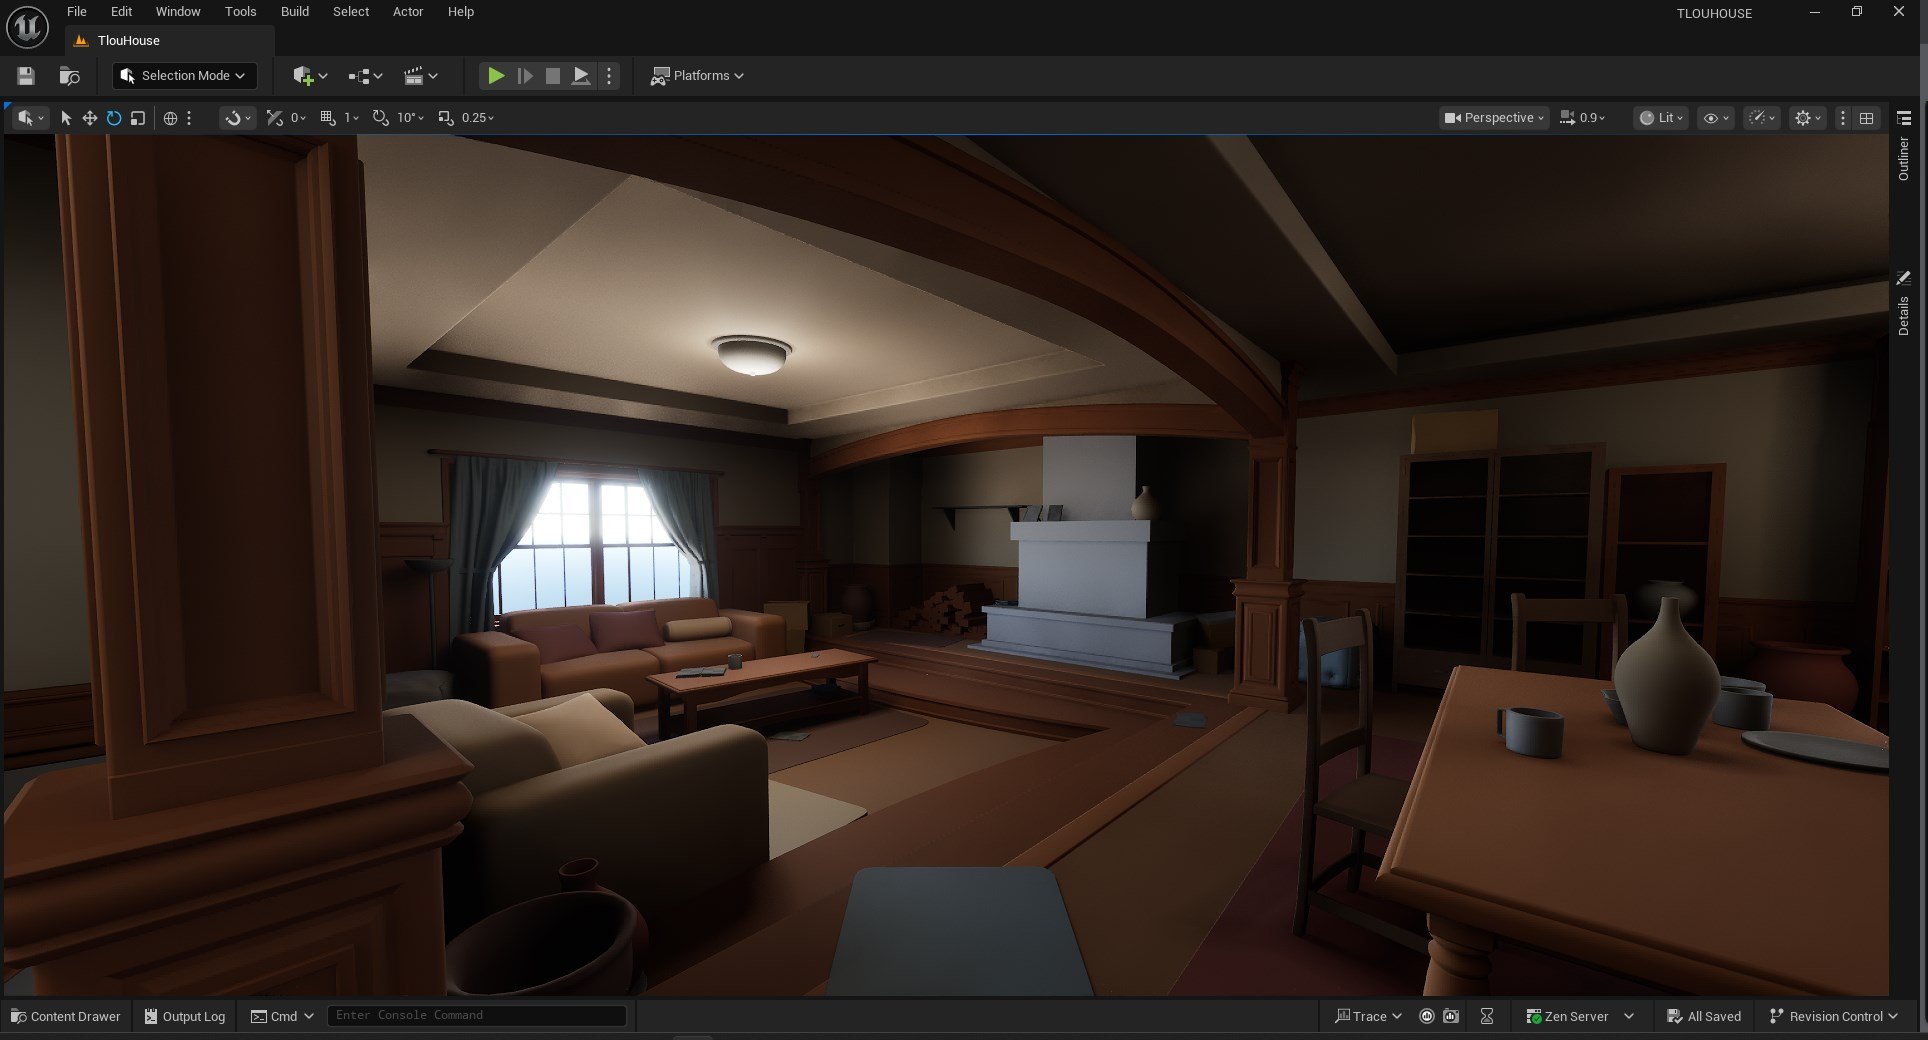Open scale snap 0.25 value dropdown
1928x1040 pixels.
tap(478, 118)
